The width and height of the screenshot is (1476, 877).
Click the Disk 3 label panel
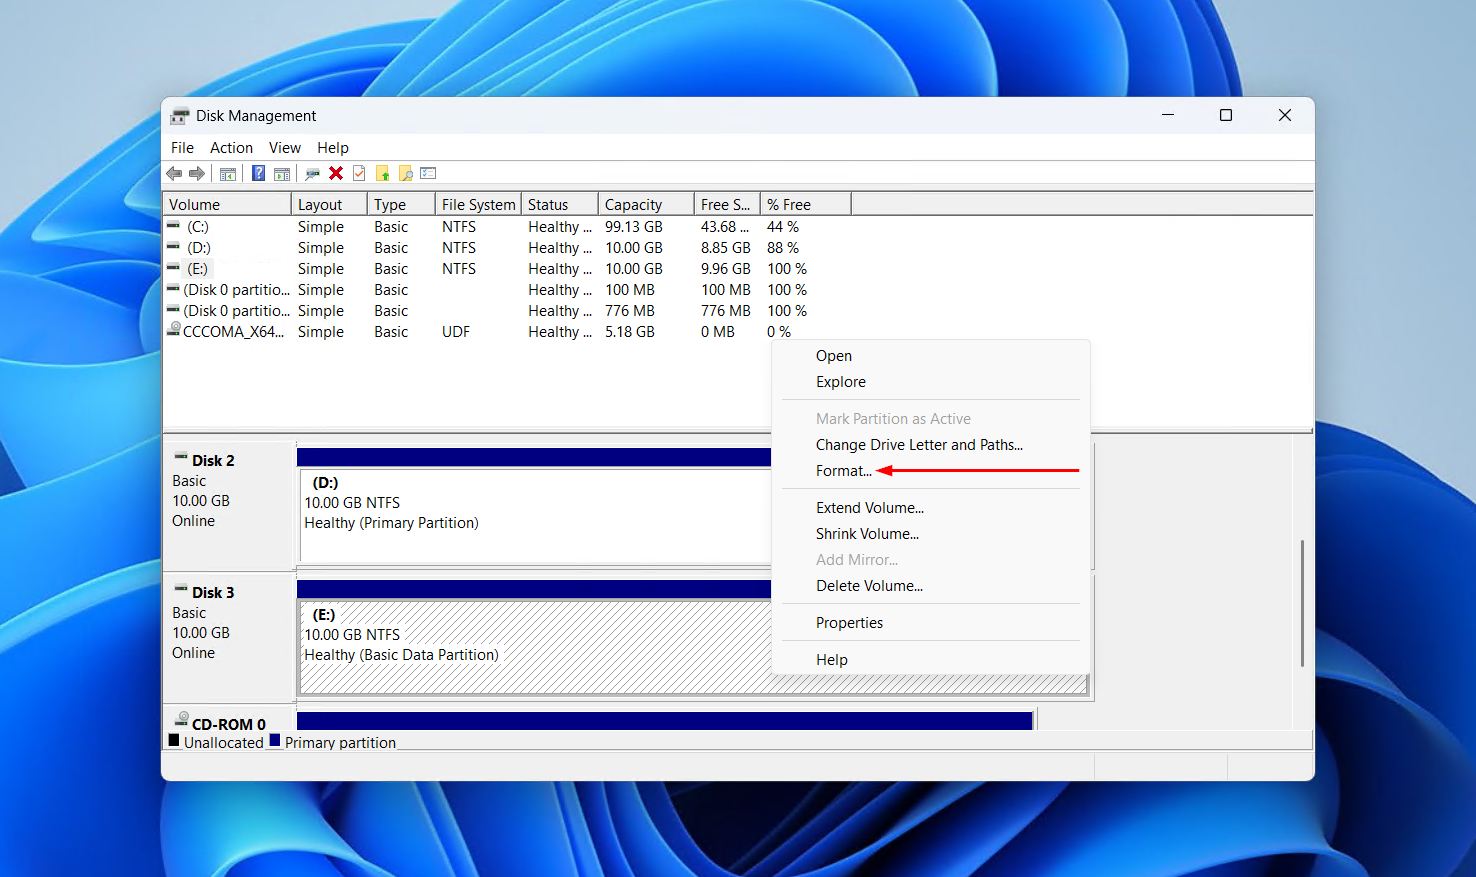[x=228, y=637]
